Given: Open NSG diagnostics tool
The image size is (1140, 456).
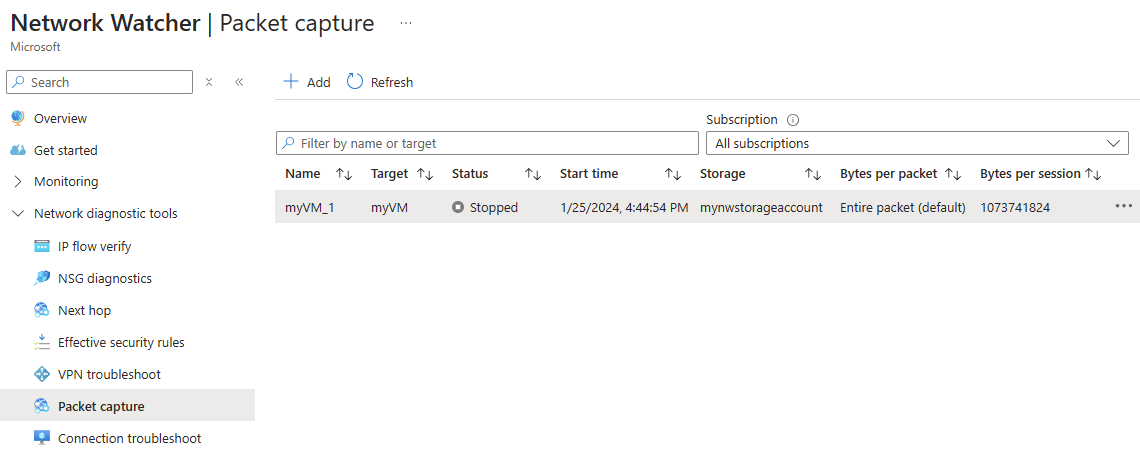Looking at the screenshot, I should click(x=105, y=279).
